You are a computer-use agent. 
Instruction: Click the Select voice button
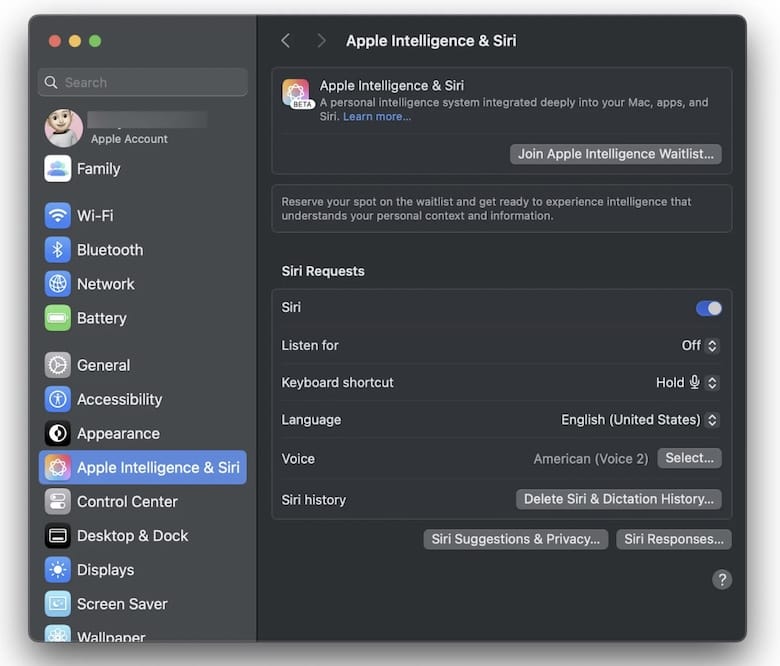[x=689, y=458]
